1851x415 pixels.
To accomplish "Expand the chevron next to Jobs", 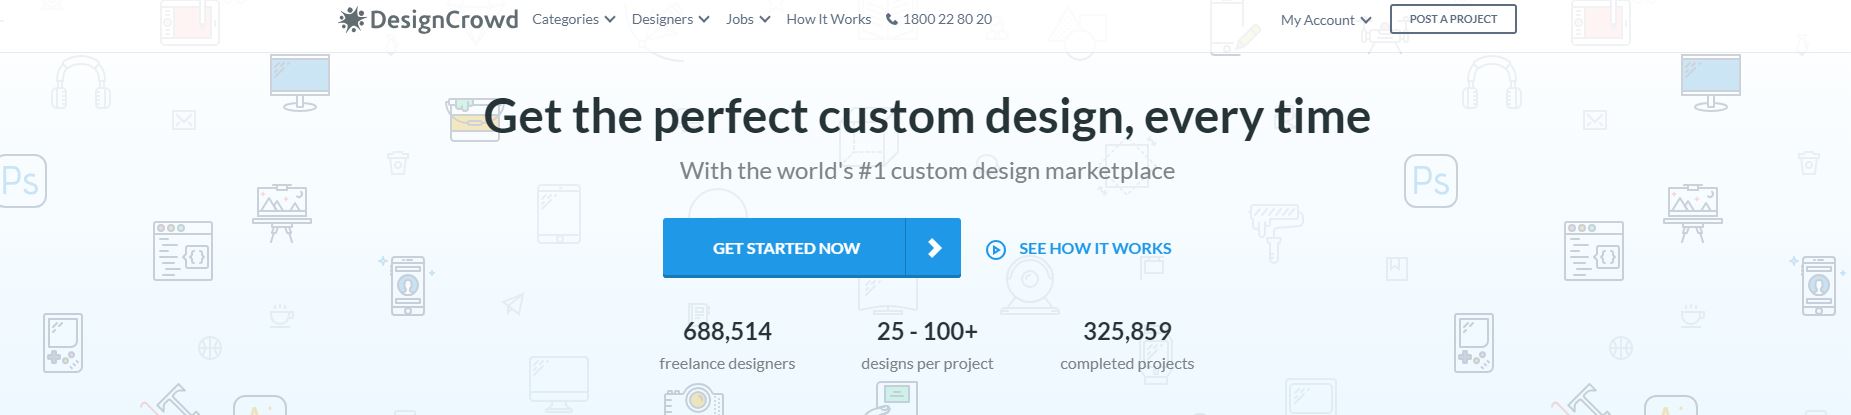I will click(765, 19).
